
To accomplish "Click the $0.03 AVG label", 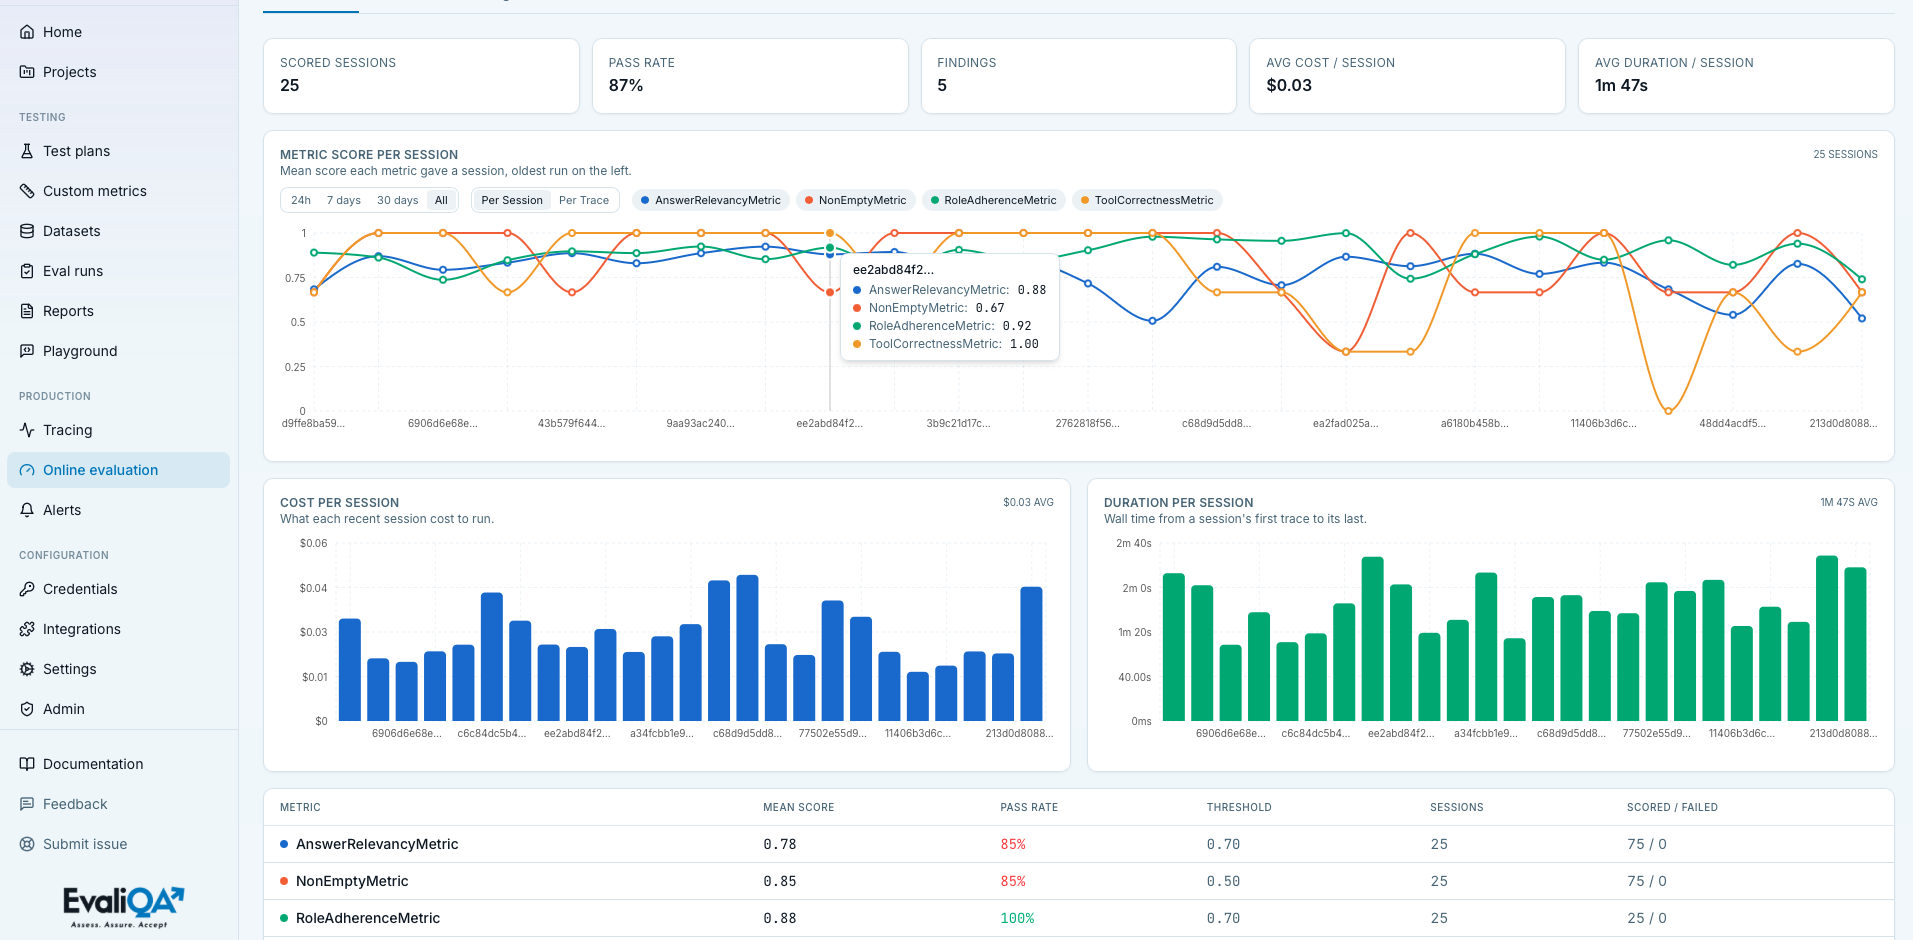I will pyautogui.click(x=1028, y=502).
